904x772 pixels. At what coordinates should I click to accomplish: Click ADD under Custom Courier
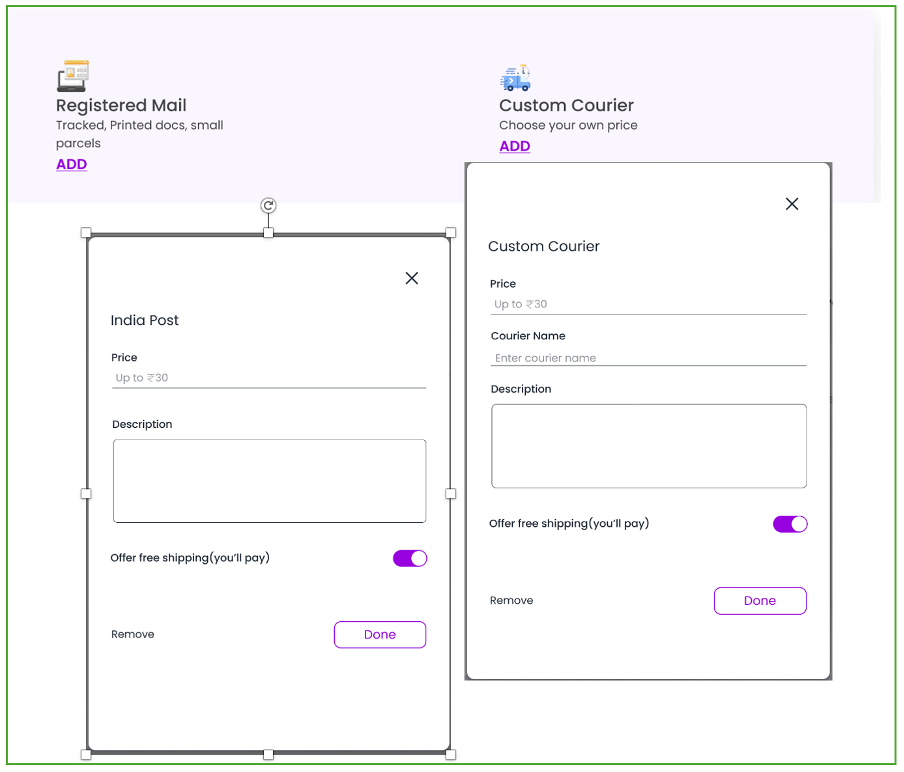[x=515, y=146]
